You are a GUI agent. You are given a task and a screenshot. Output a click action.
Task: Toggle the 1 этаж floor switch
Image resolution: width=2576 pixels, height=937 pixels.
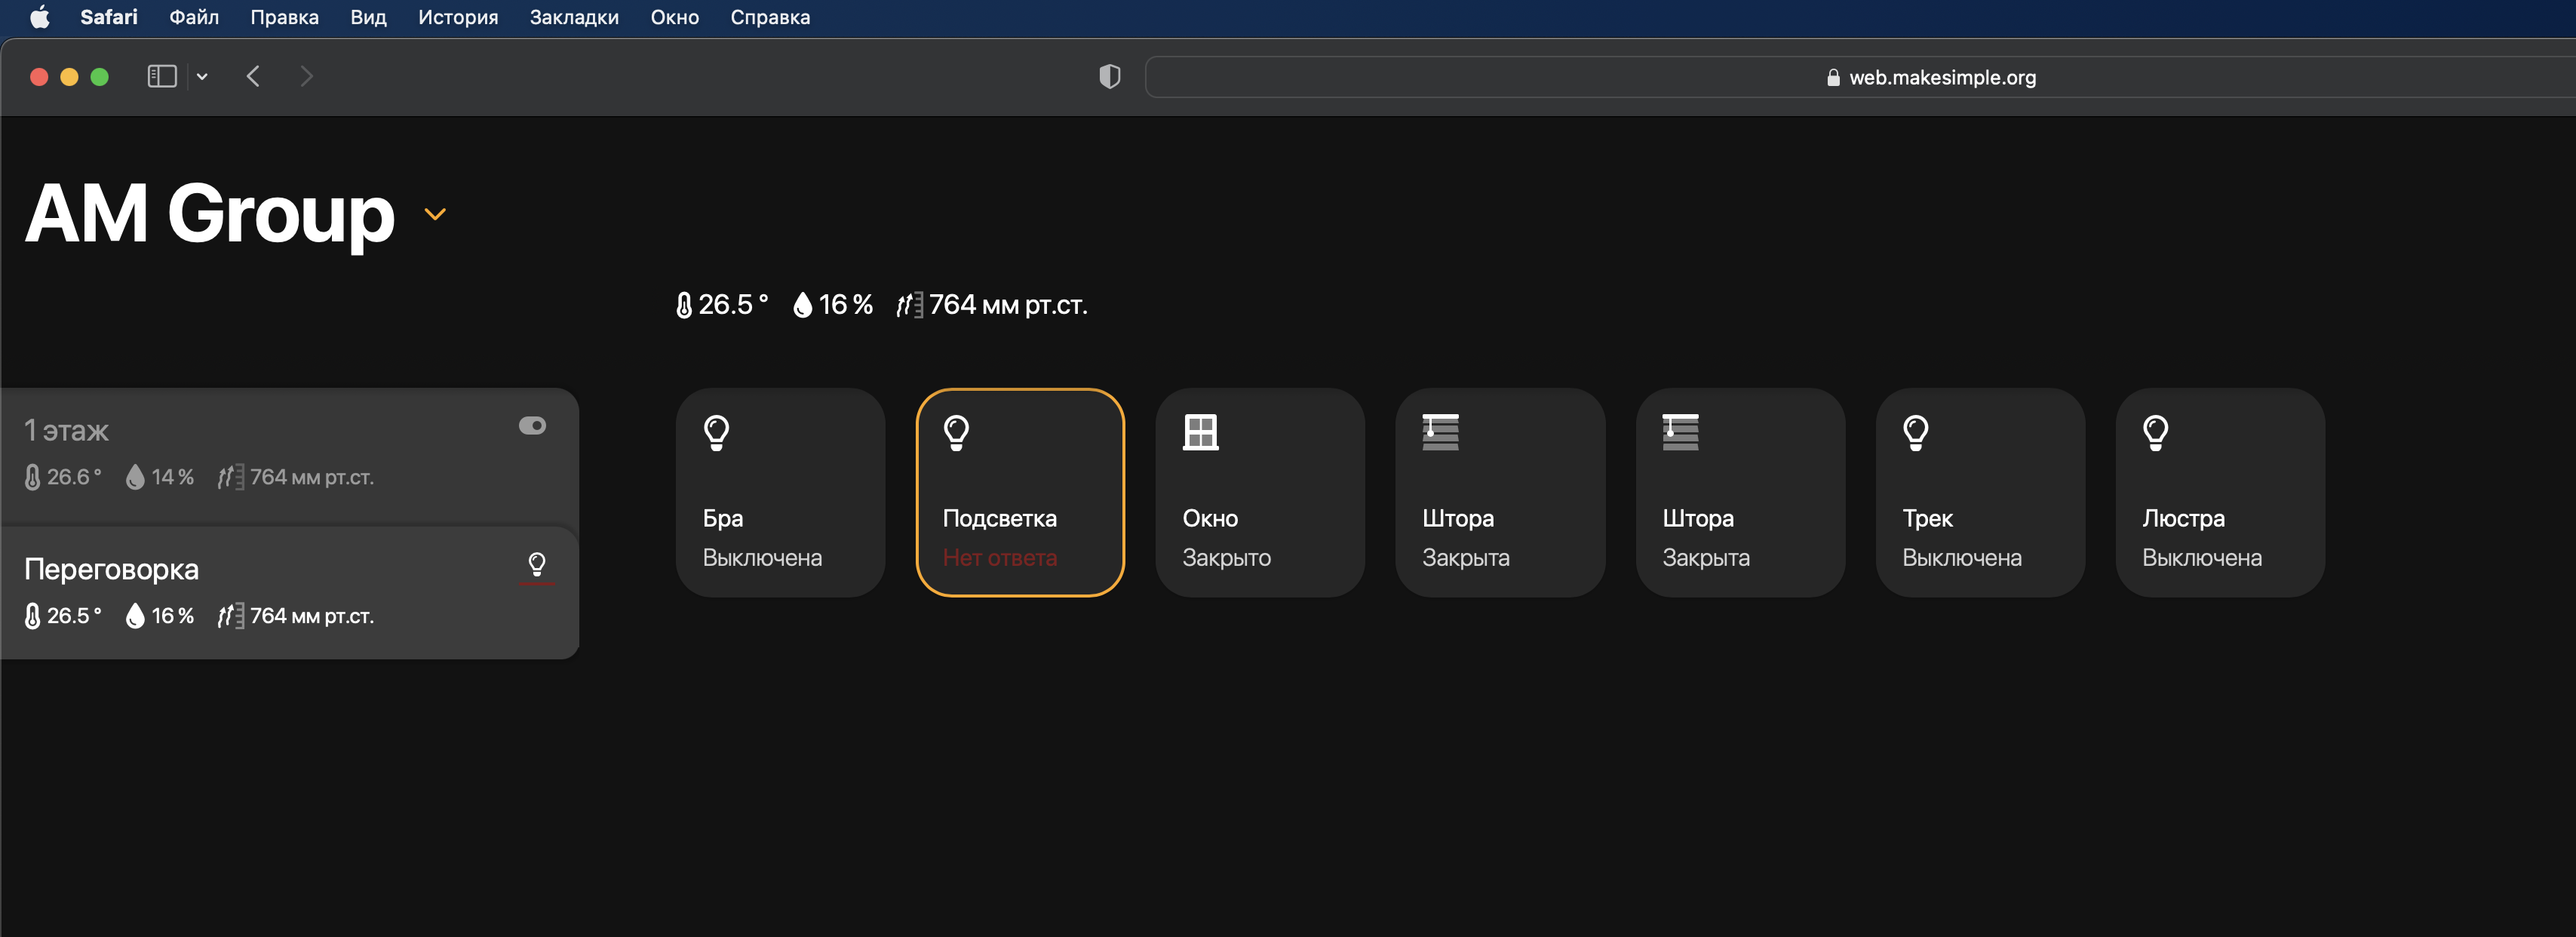(532, 426)
